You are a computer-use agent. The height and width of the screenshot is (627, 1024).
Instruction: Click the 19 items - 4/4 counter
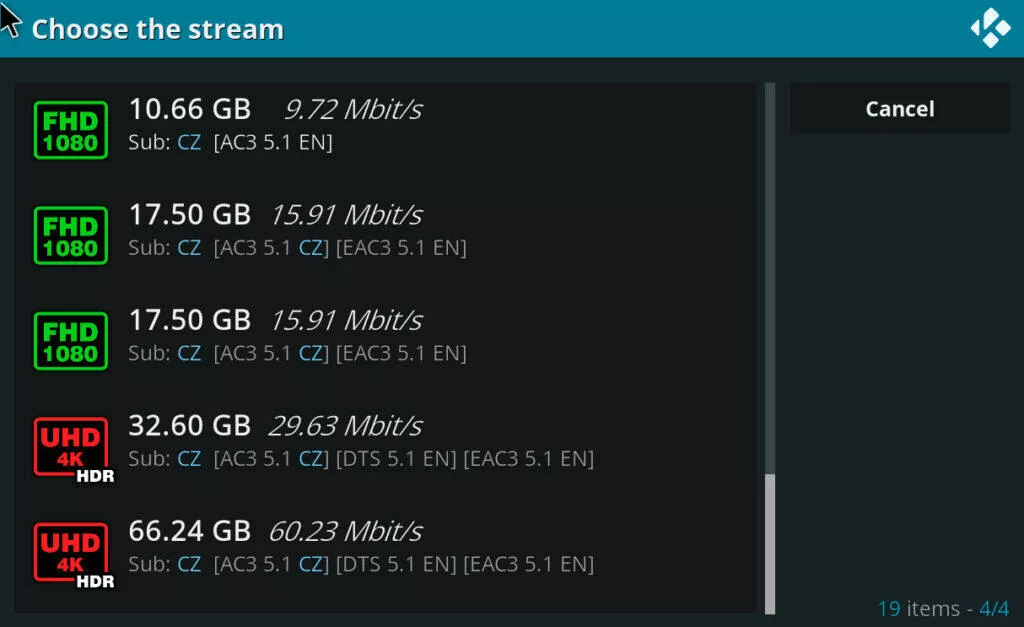943,609
